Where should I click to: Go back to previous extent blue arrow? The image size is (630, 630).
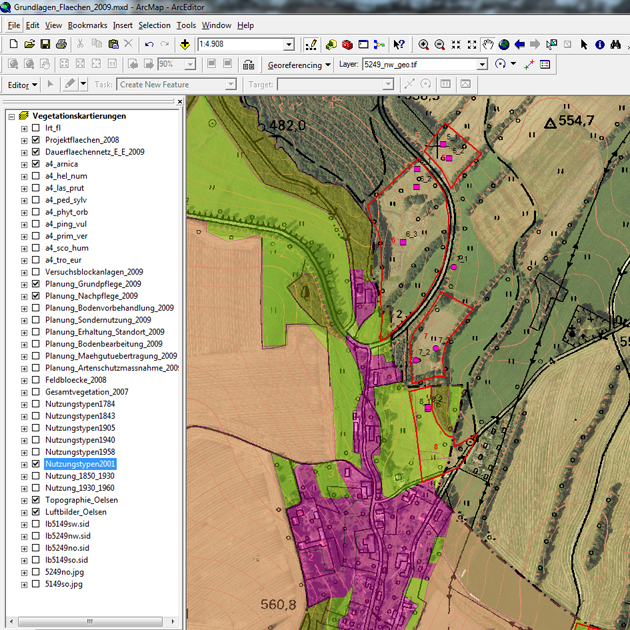point(520,44)
